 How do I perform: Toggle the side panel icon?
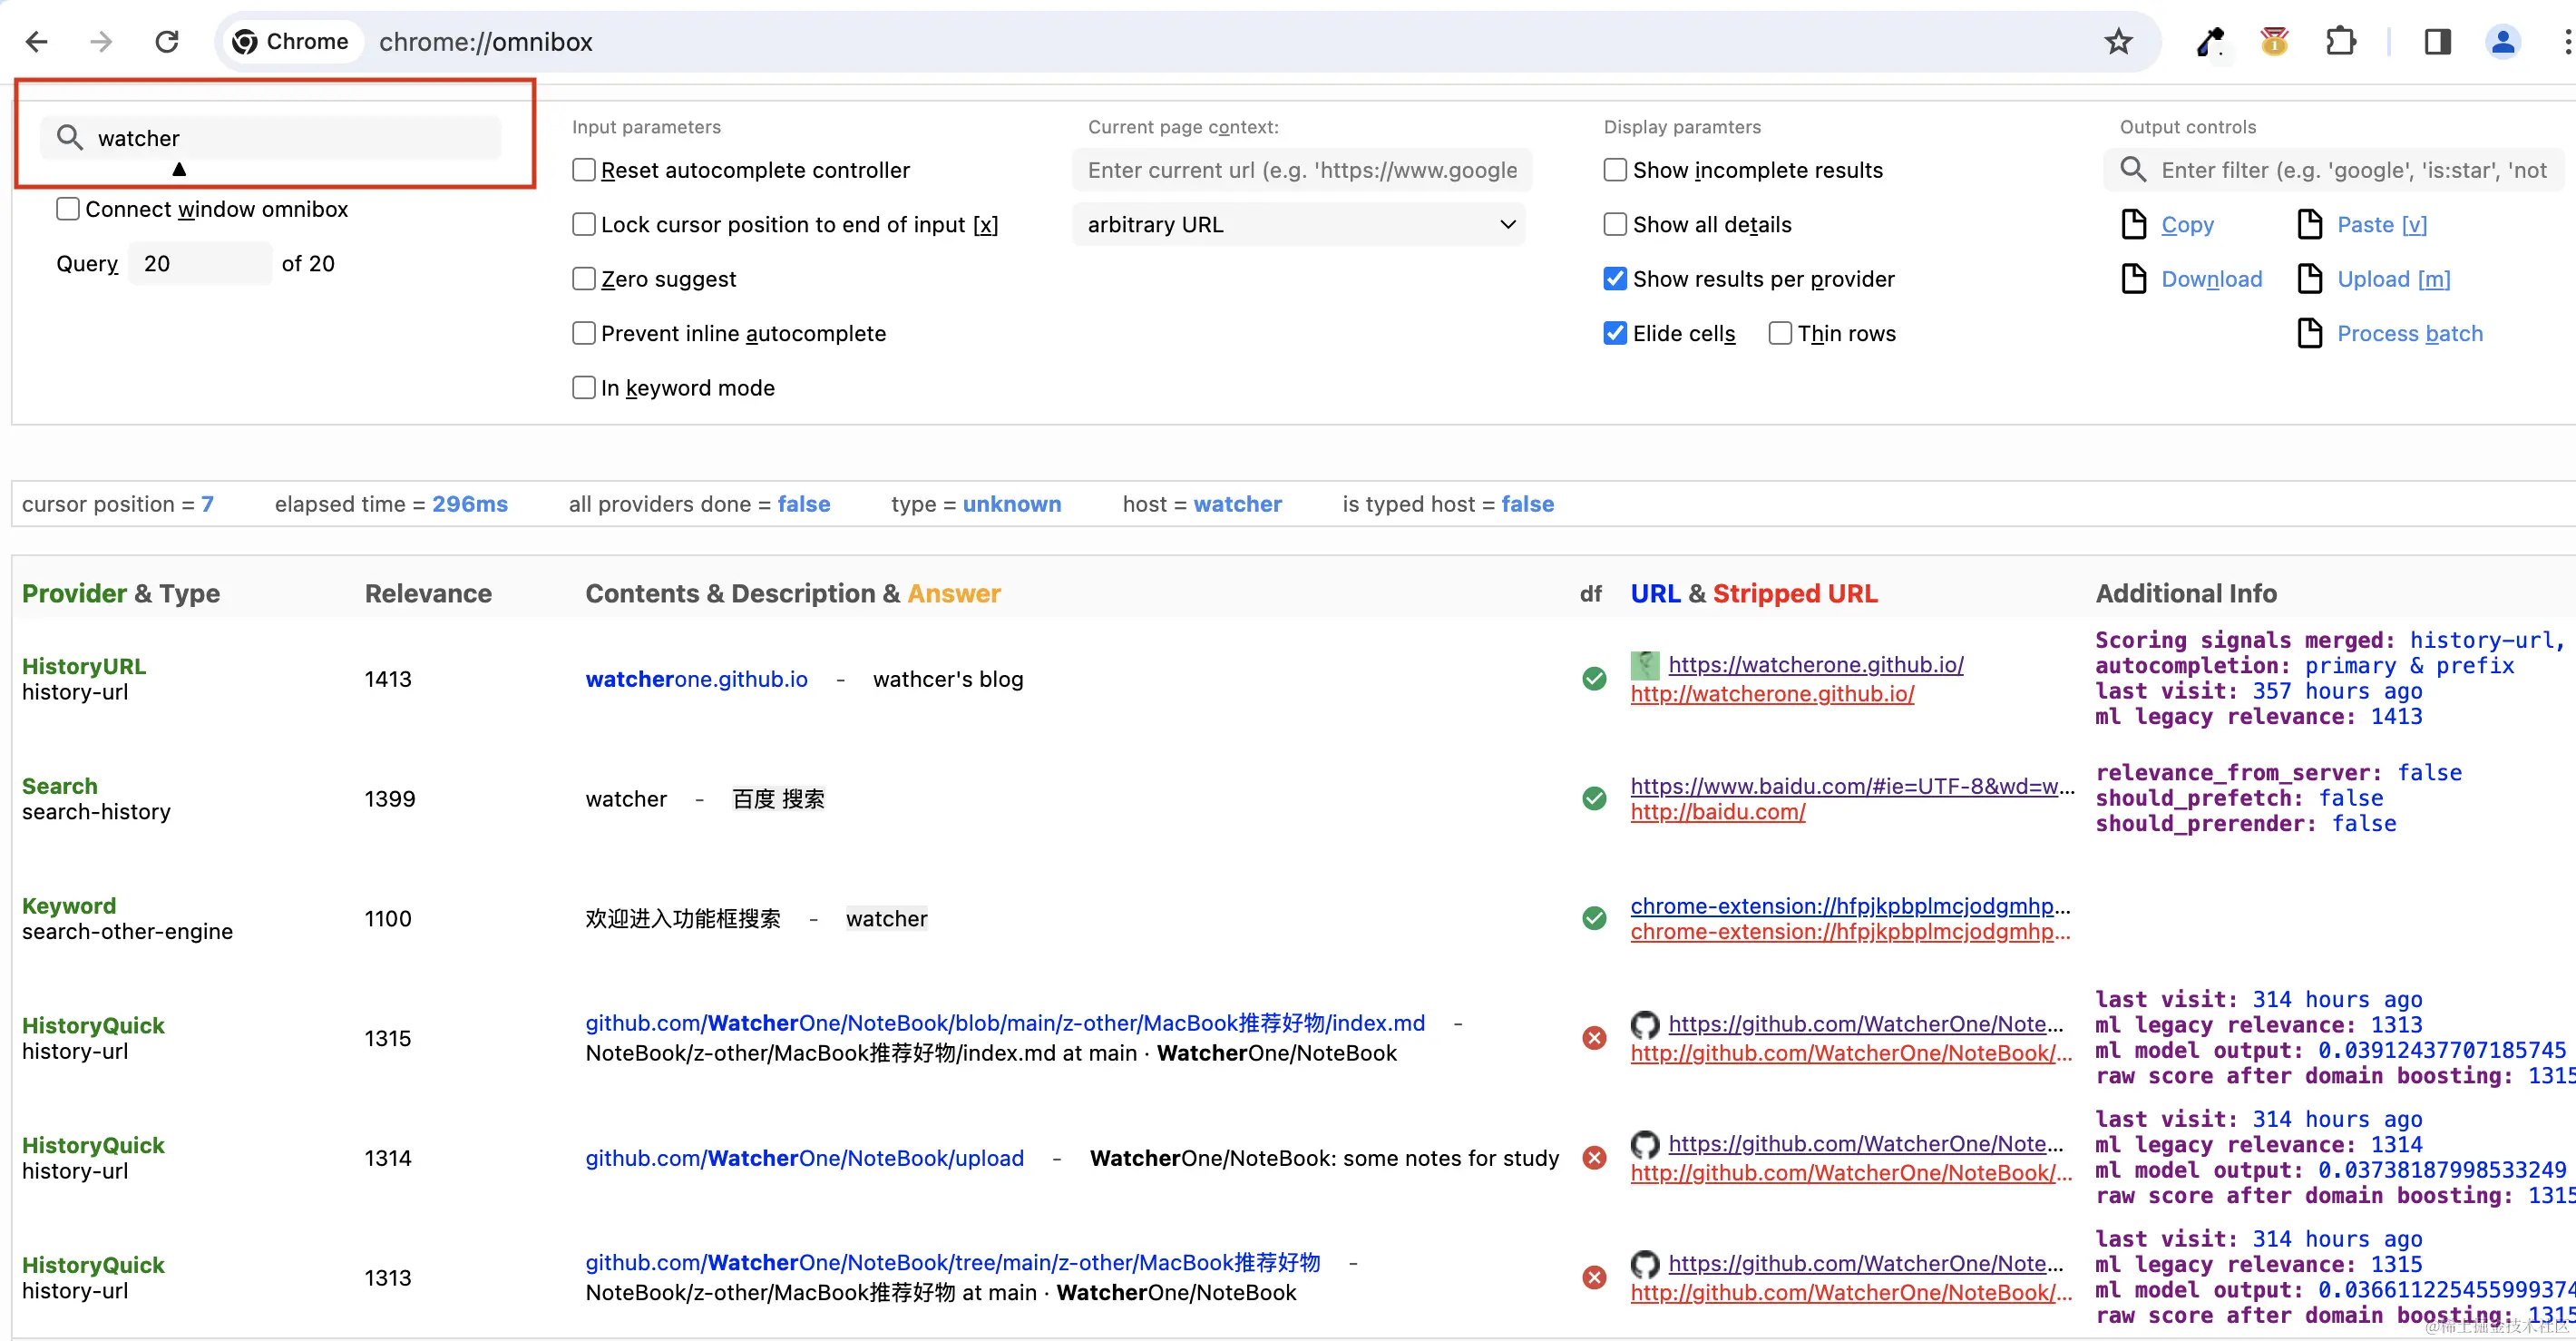[2437, 42]
